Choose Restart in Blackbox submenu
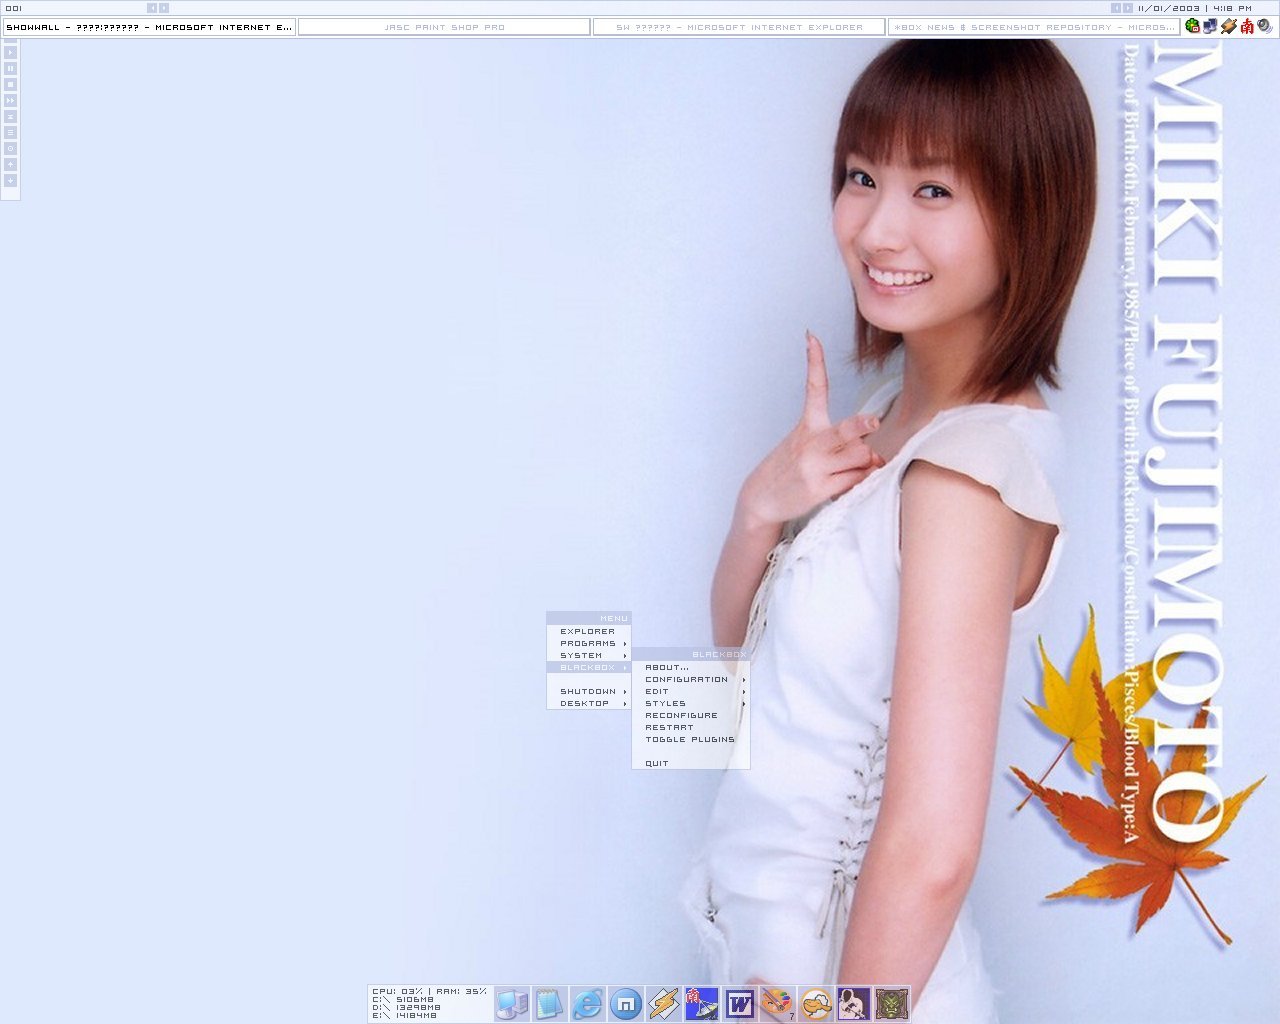Screen dimensions: 1280x1024 [x=691, y=727]
